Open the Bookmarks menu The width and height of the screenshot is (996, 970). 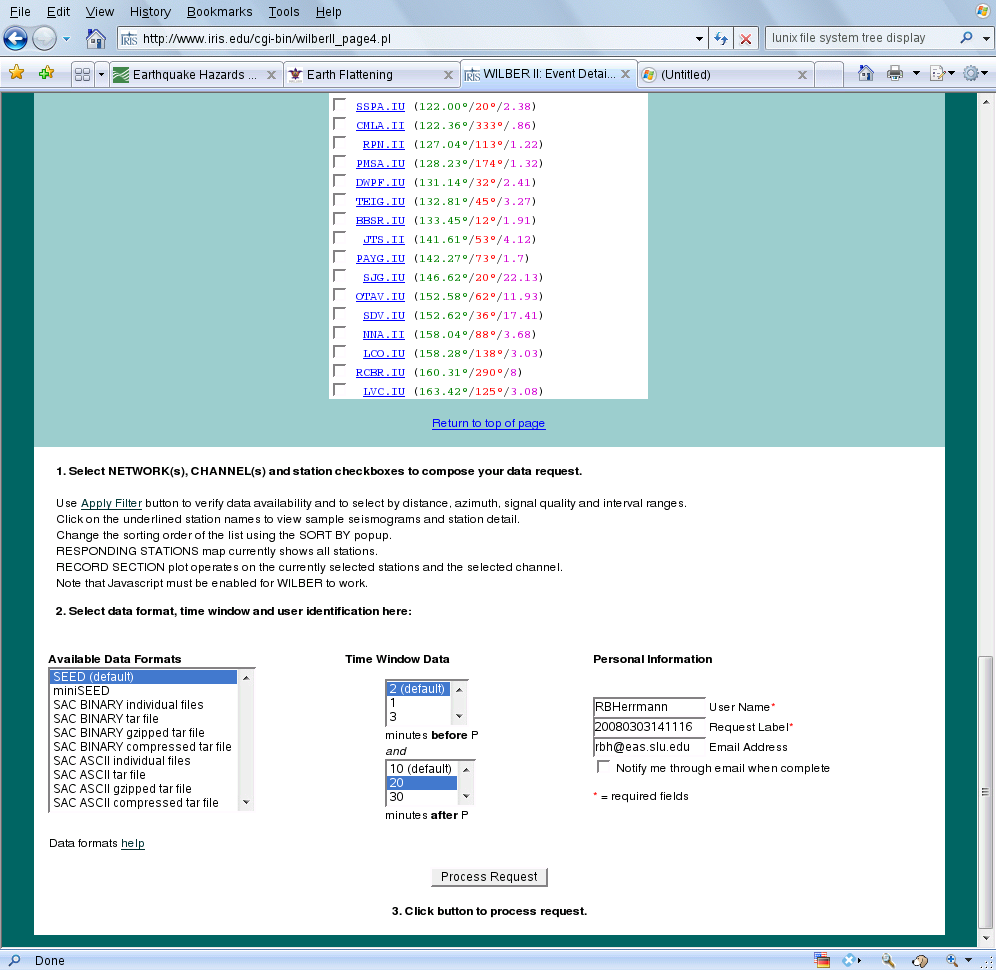[219, 11]
